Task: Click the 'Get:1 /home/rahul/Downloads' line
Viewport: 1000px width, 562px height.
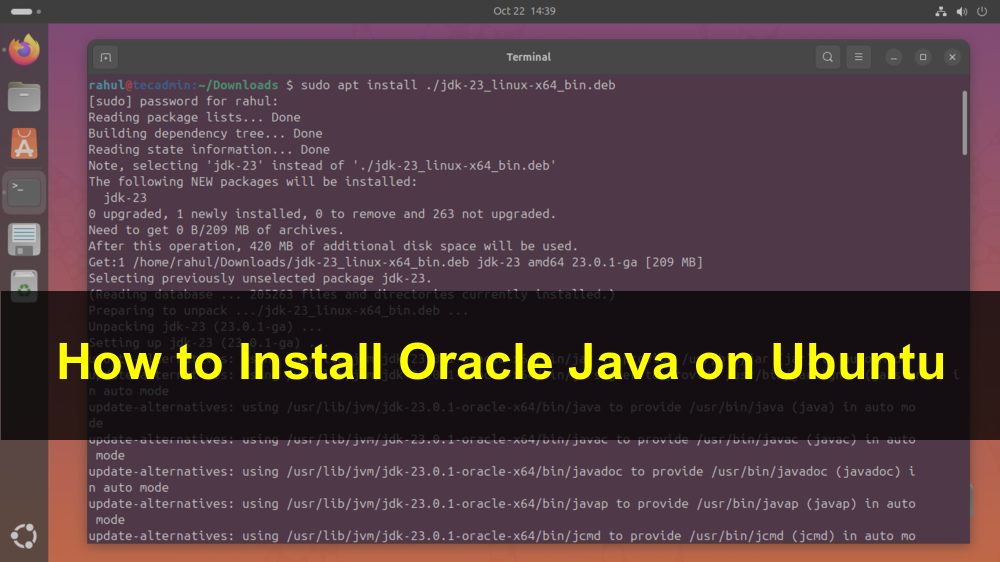Action: [395, 262]
